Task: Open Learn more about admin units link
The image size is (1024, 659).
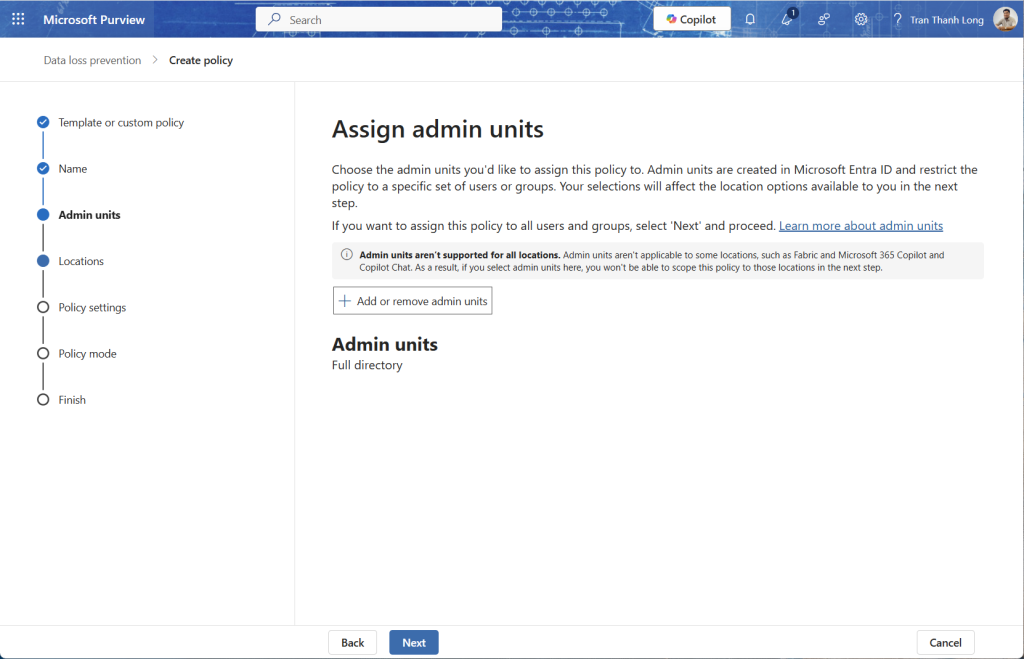Action: point(860,226)
